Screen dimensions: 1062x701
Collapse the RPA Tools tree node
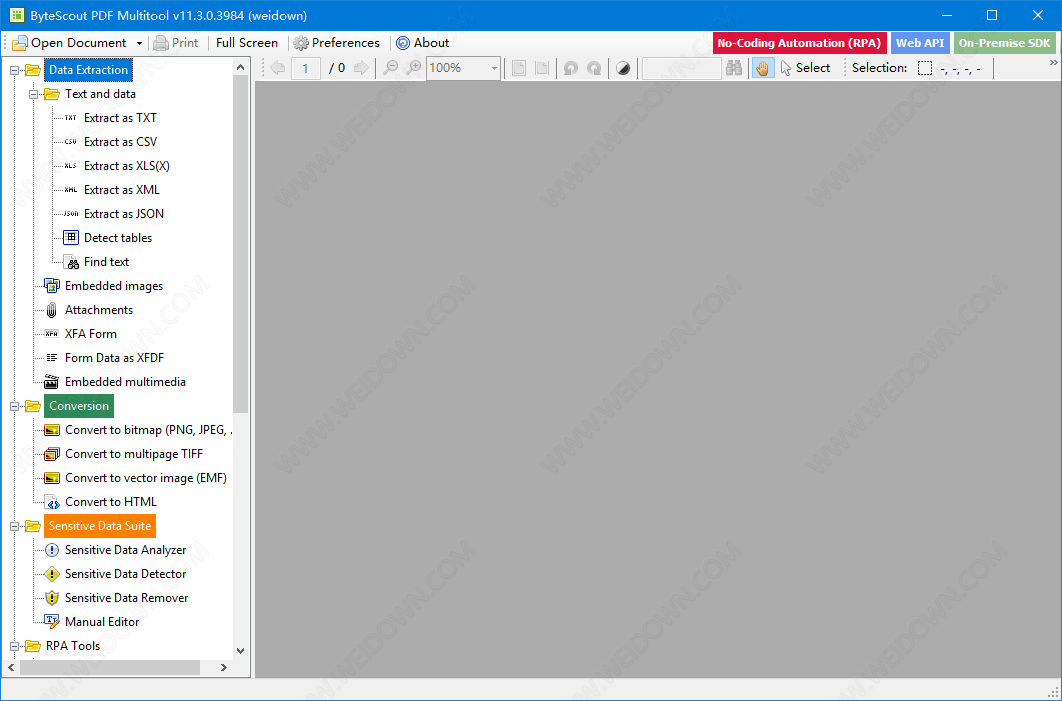pos(14,646)
